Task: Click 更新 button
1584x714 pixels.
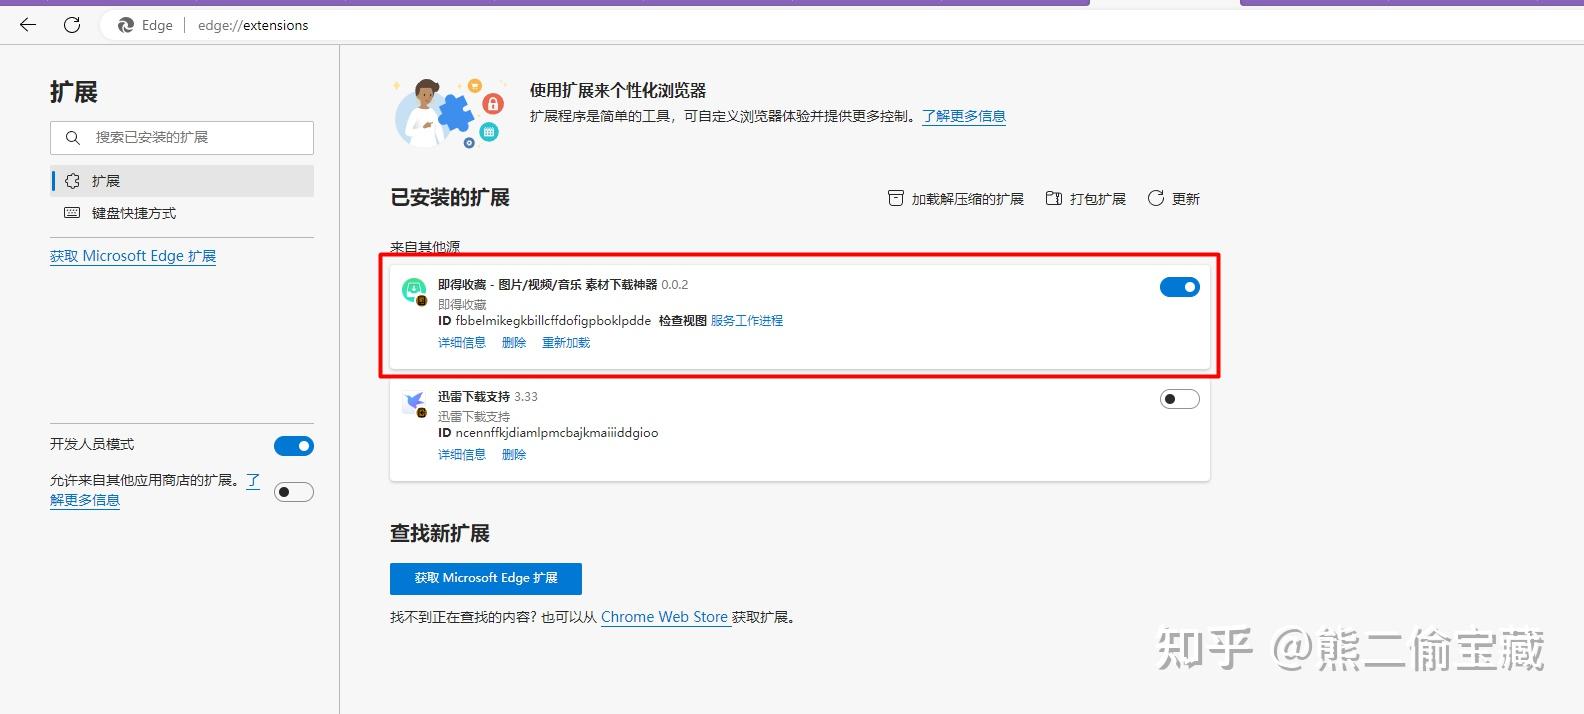Action: tap(1174, 199)
